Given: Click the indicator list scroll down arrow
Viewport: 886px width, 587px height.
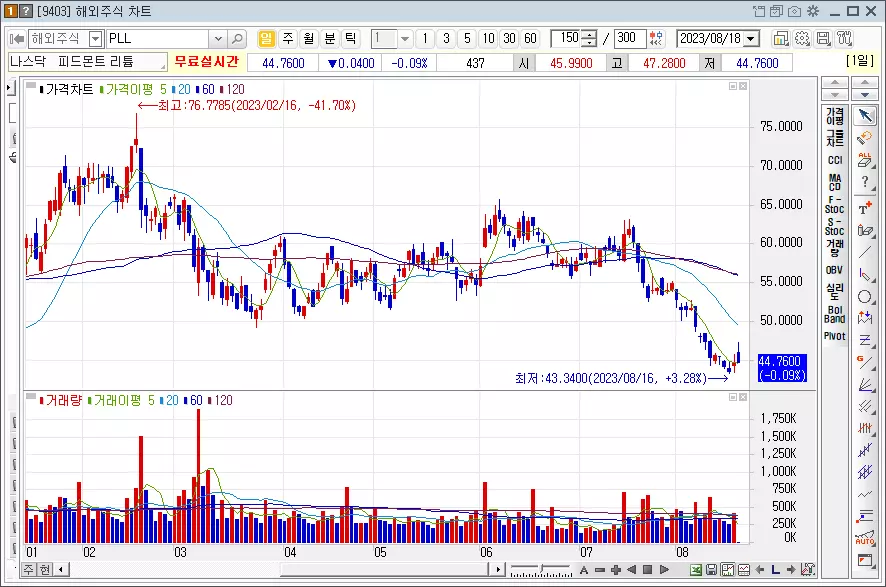Looking at the screenshot, I should tap(835, 94).
